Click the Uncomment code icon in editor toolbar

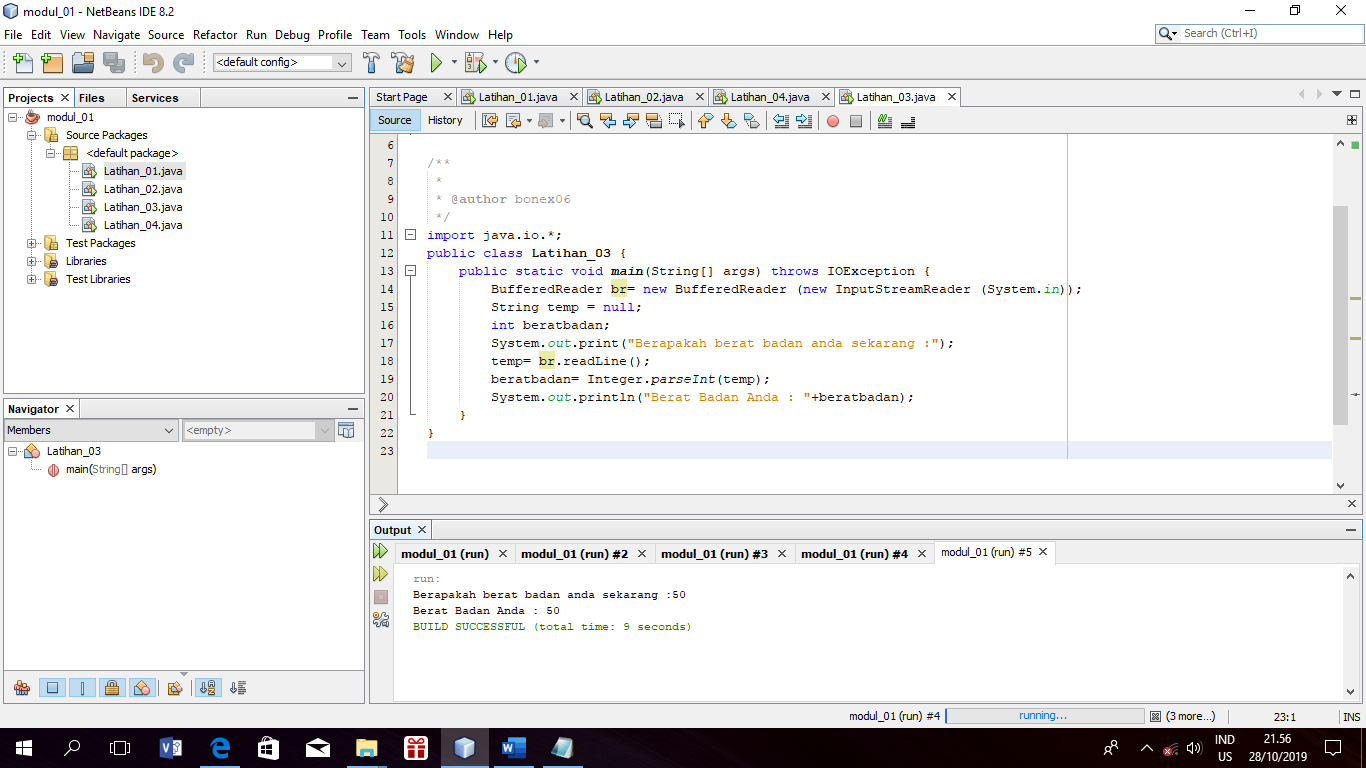coord(908,121)
